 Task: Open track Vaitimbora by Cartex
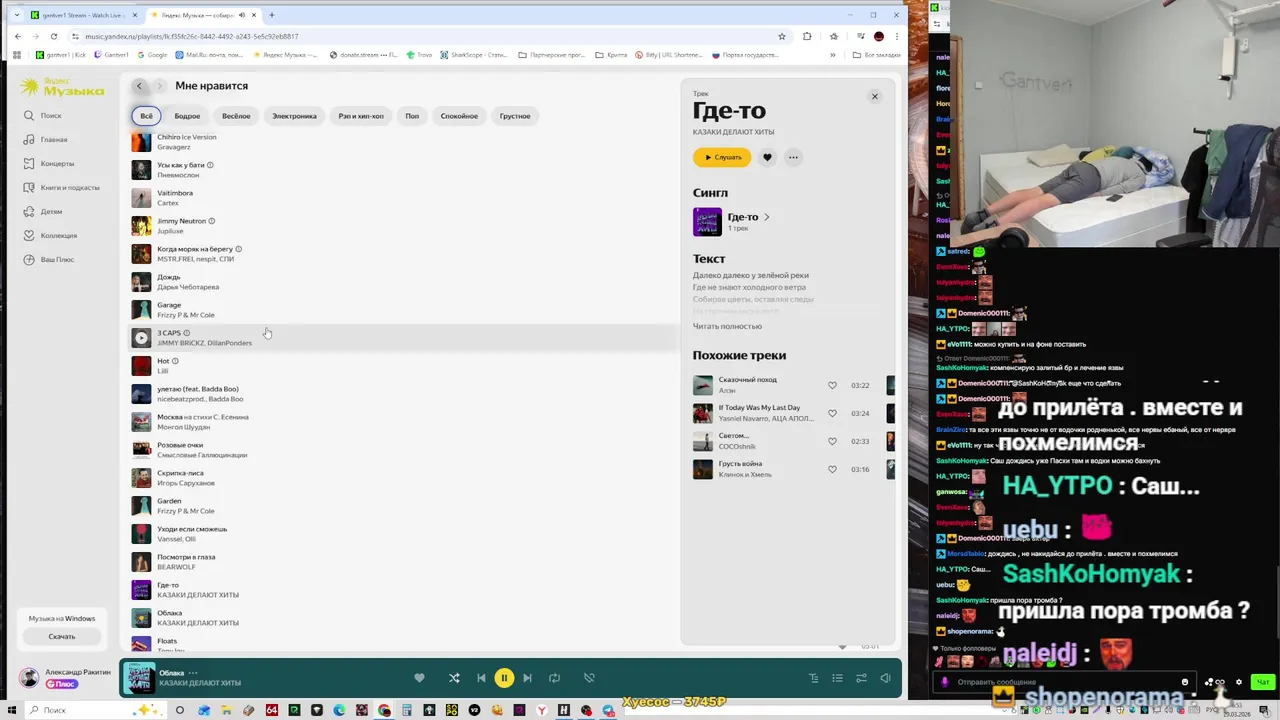tap(175, 193)
